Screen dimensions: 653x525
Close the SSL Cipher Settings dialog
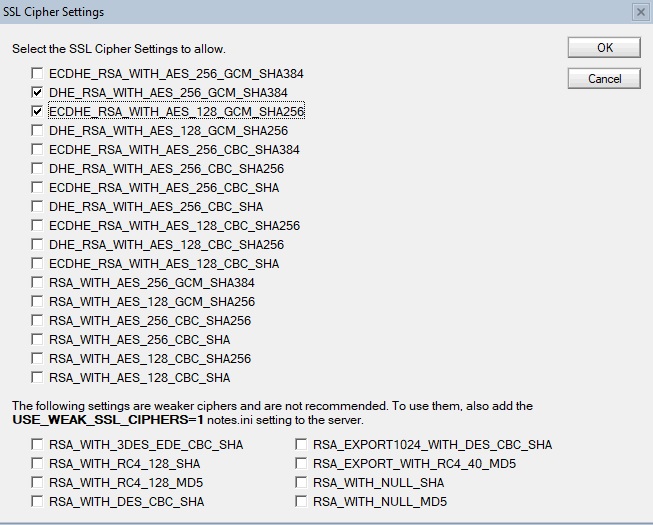tap(641, 12)
